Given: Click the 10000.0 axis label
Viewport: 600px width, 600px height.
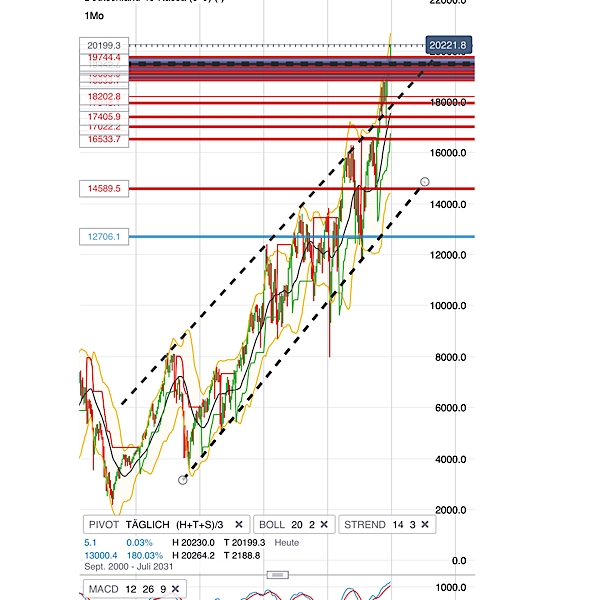Looking at the screenshot, I should pos(448,306).
